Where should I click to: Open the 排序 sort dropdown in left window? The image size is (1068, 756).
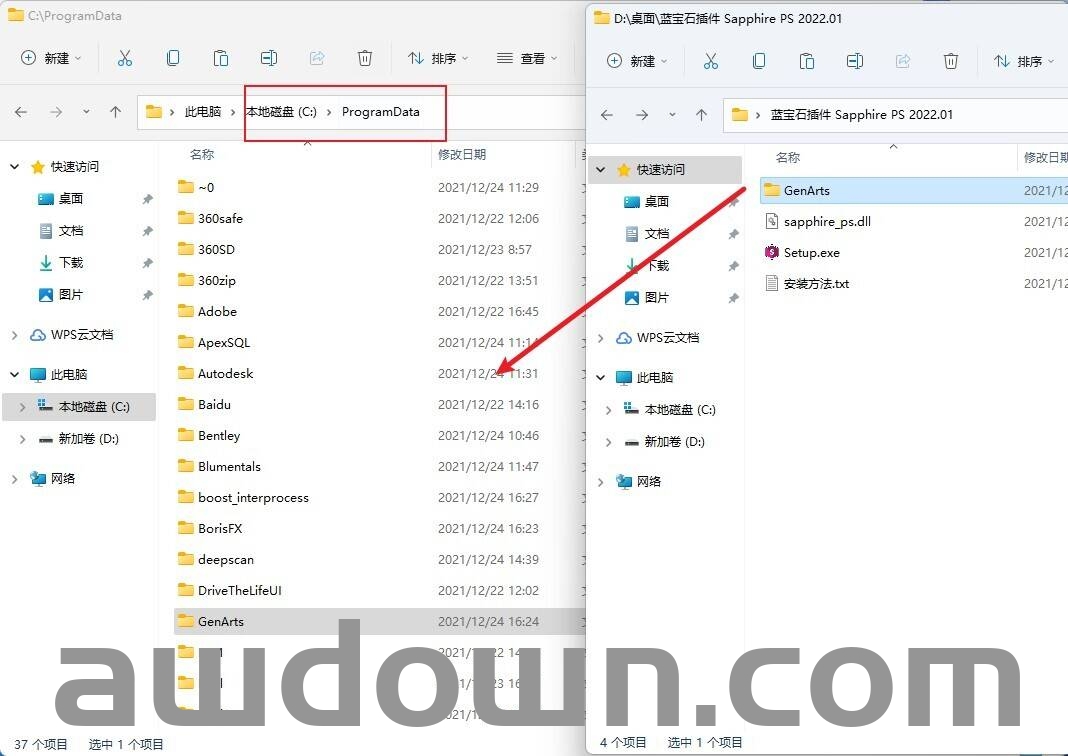tap(438, 58)
